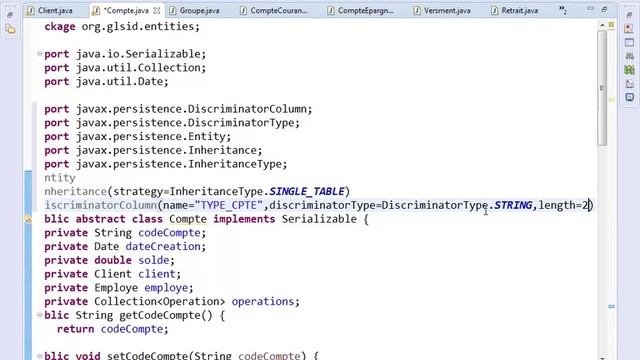Open the CompteCouran... tab
This screenshot has width=640, height=360.
274,11
